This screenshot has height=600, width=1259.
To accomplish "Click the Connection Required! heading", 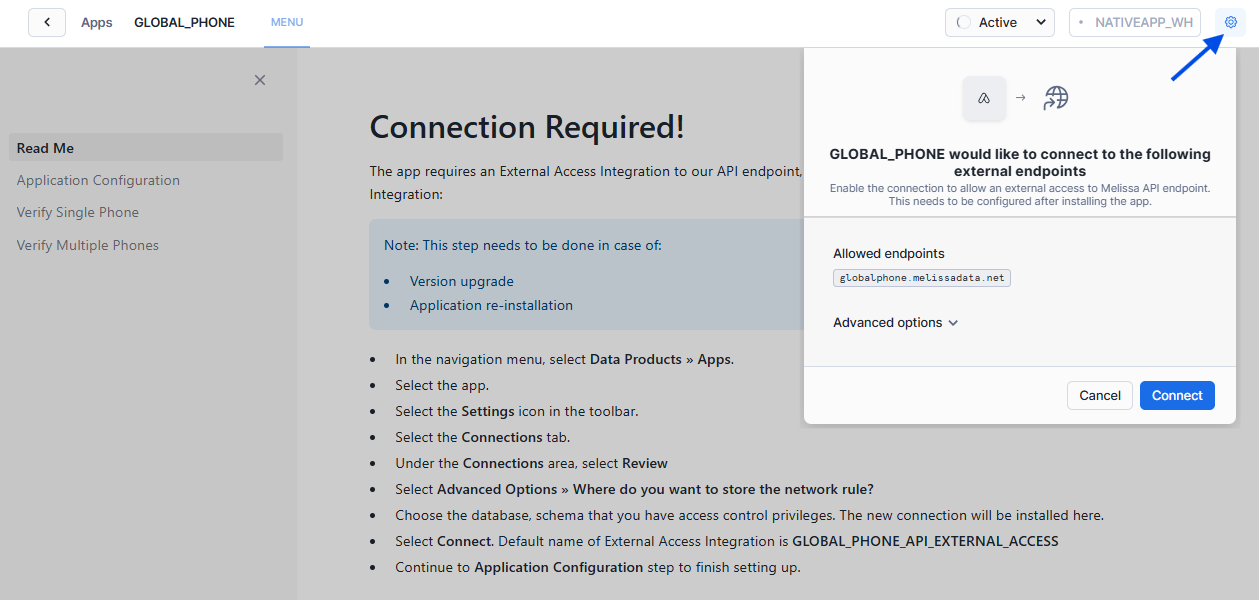I will coord(527,127).
